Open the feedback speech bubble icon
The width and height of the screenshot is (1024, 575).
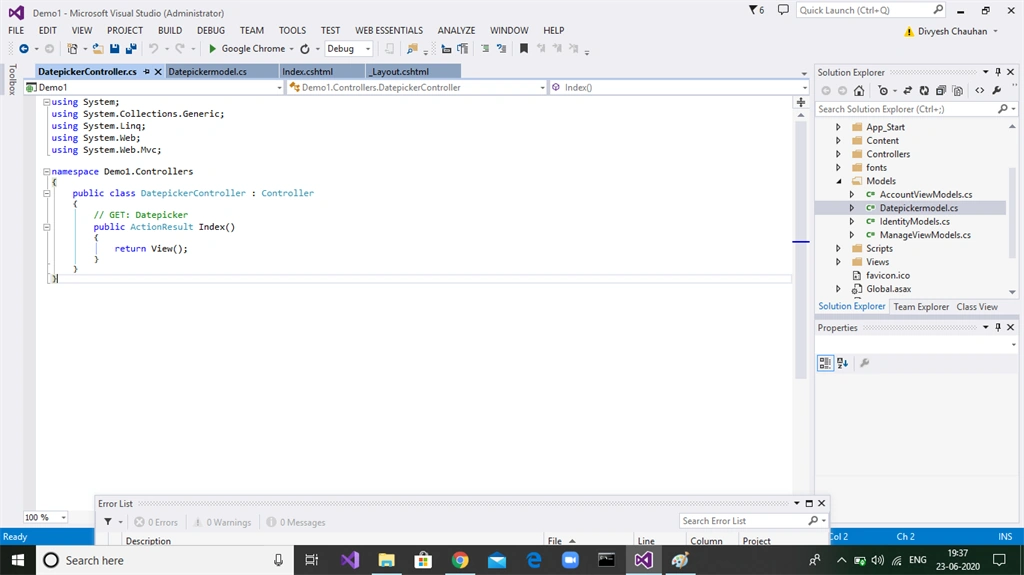tap(783, 10)
